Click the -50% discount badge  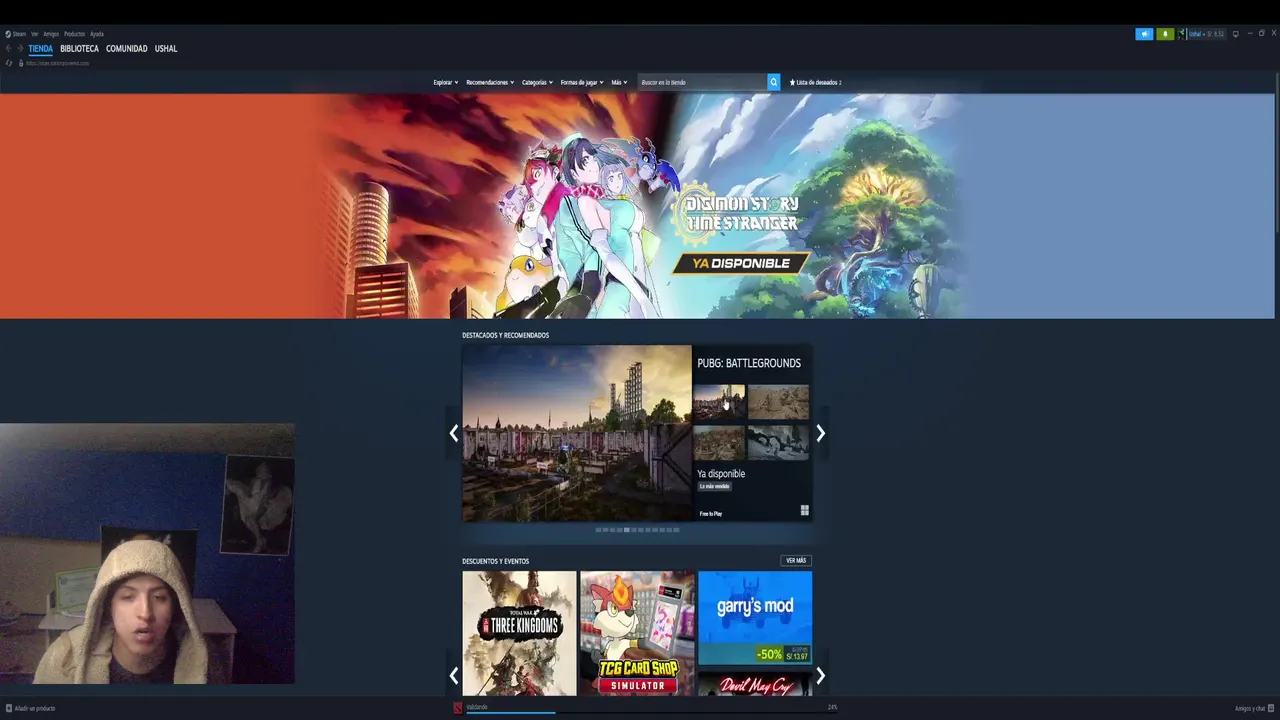(x=769, y=654)
